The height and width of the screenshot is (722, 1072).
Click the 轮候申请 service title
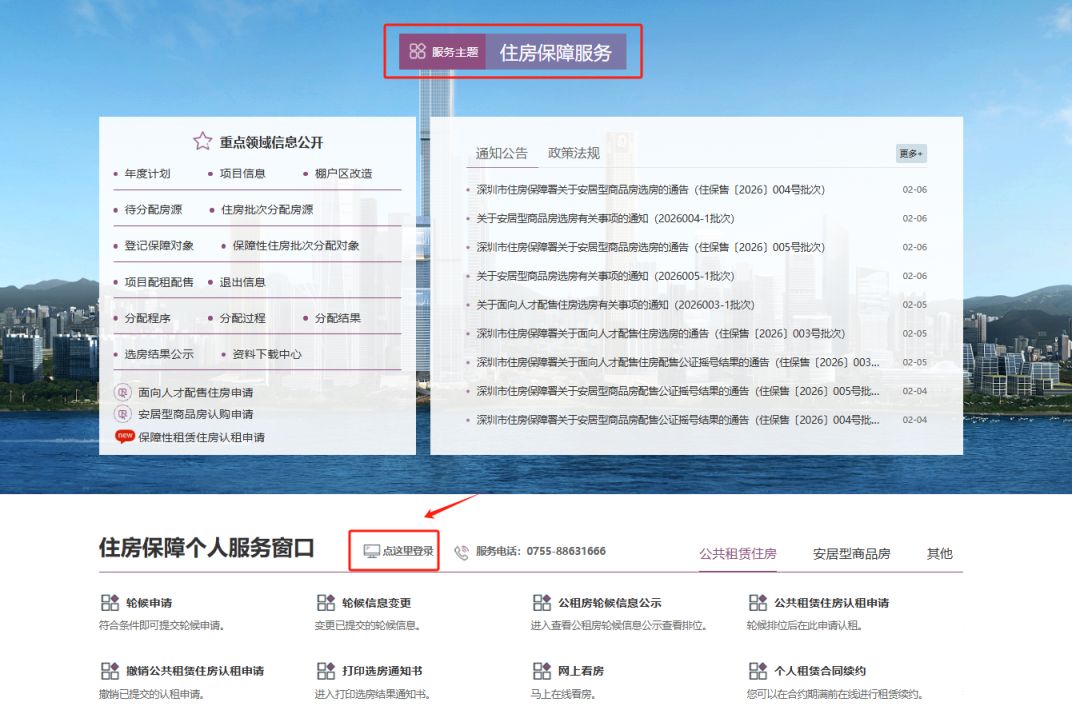pyautogui.click(x=149, y=602)
